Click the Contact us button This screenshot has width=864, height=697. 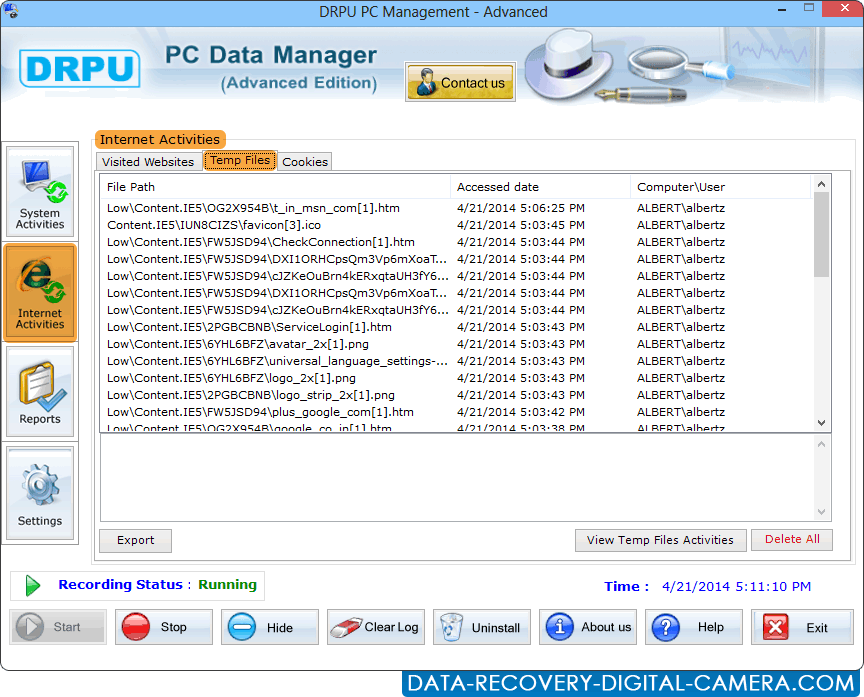(460, 82)
